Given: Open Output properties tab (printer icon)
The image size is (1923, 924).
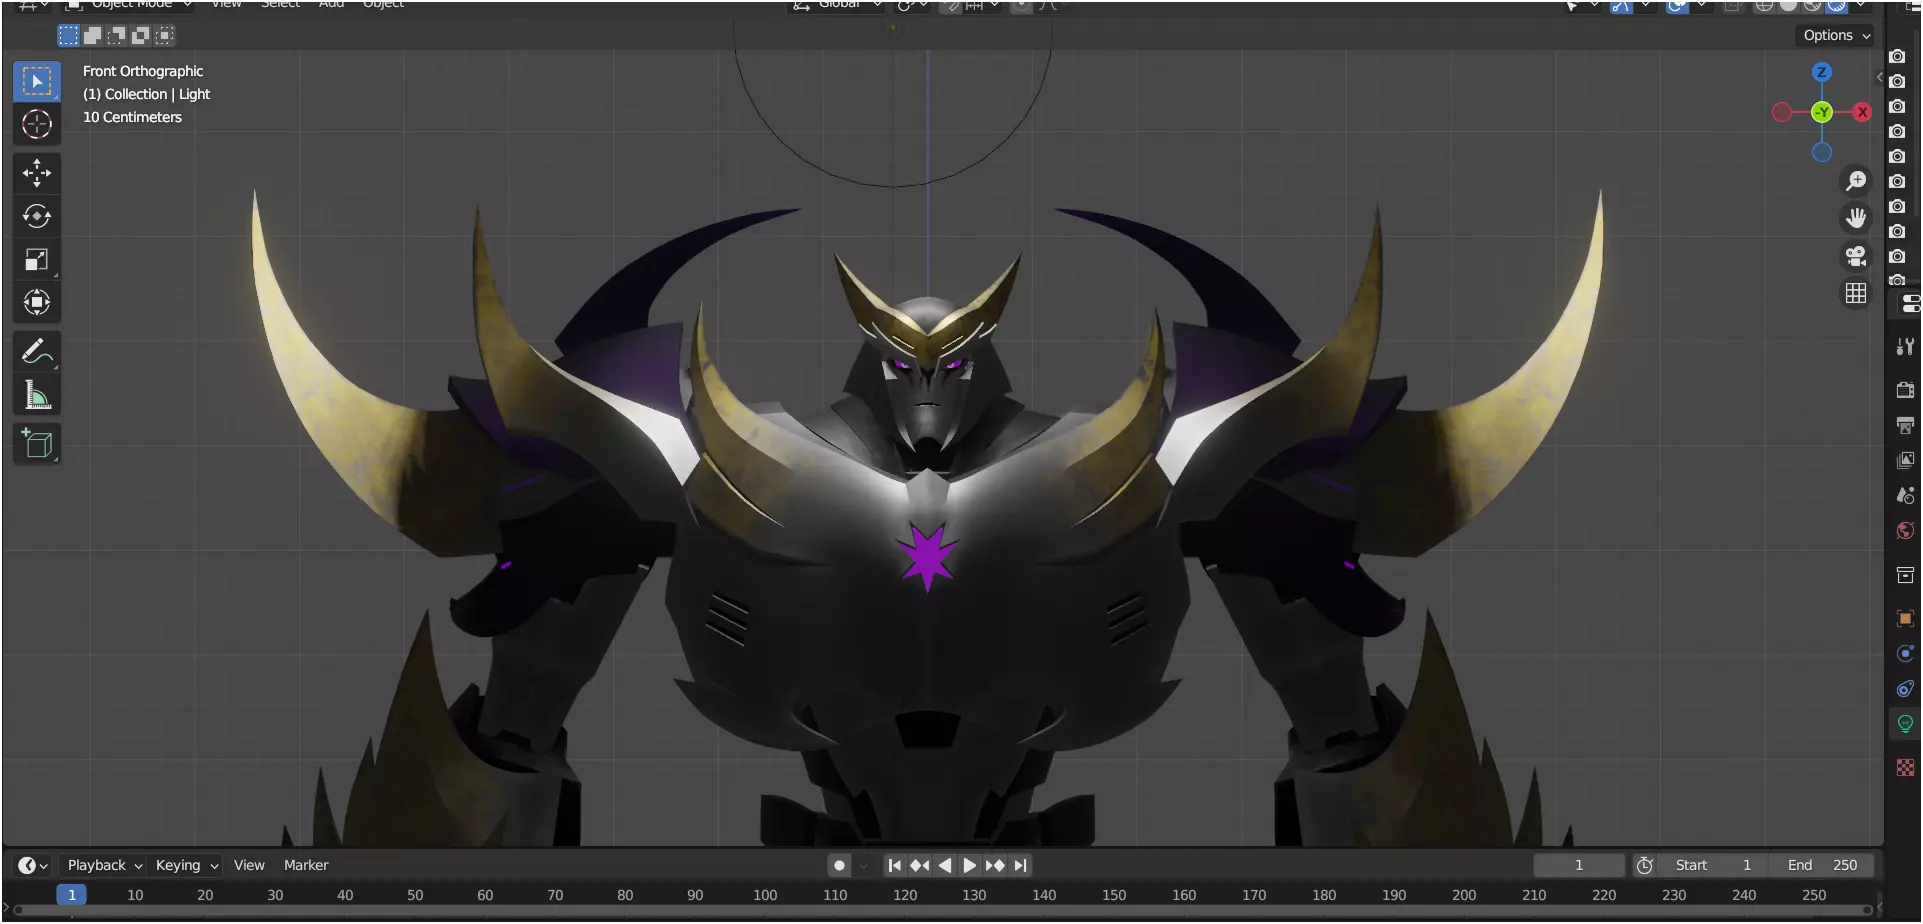Looking at the screenshot, I should click(x=1905, y=425).
